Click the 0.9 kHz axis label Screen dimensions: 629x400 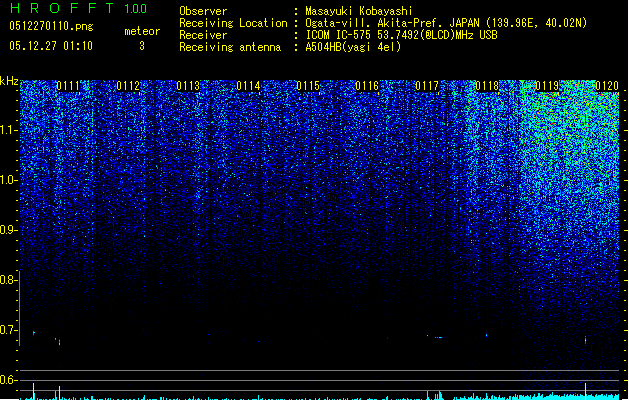8,230
